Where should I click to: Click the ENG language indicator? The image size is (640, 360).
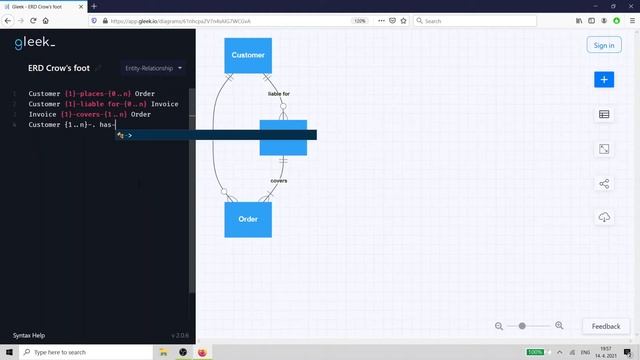tap(585, 352)
